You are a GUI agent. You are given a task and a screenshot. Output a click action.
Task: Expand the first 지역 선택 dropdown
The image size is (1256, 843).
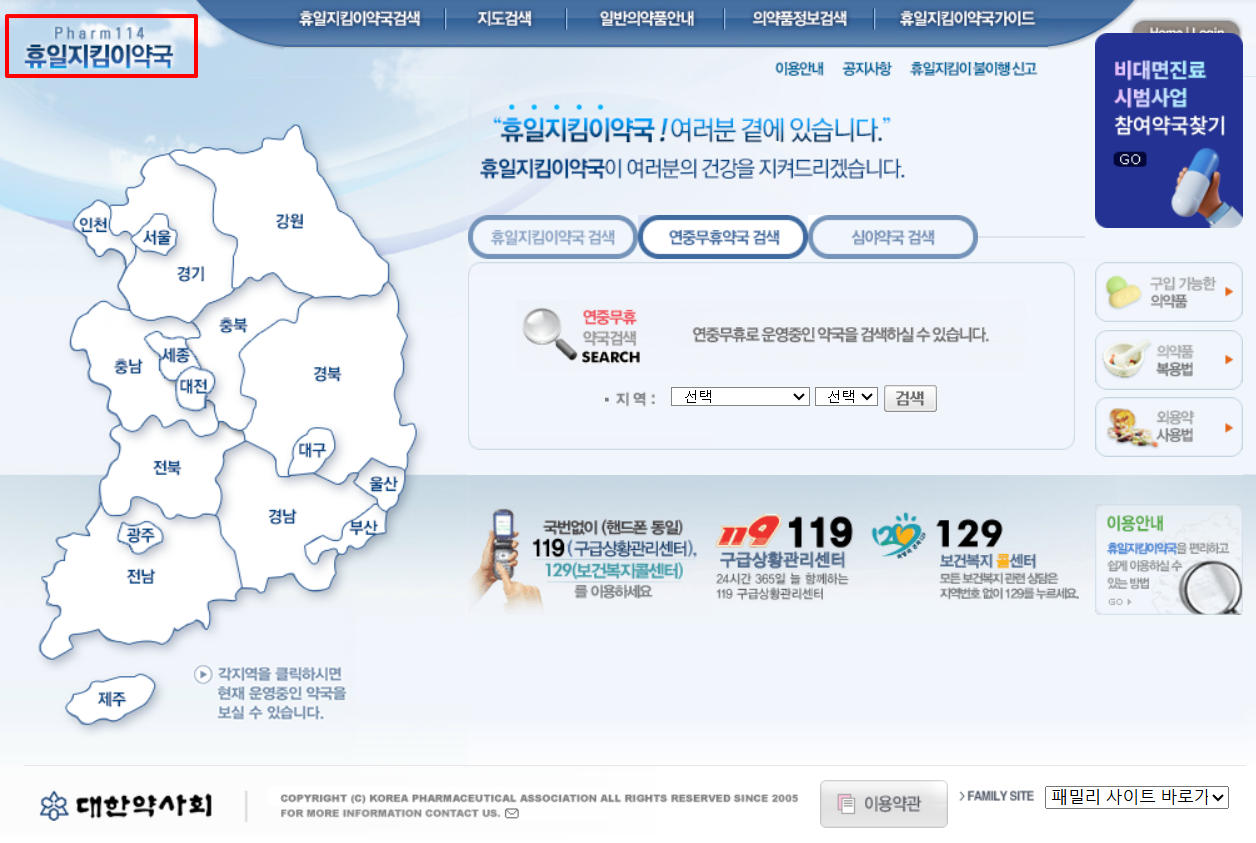click(x=740, y=397)
